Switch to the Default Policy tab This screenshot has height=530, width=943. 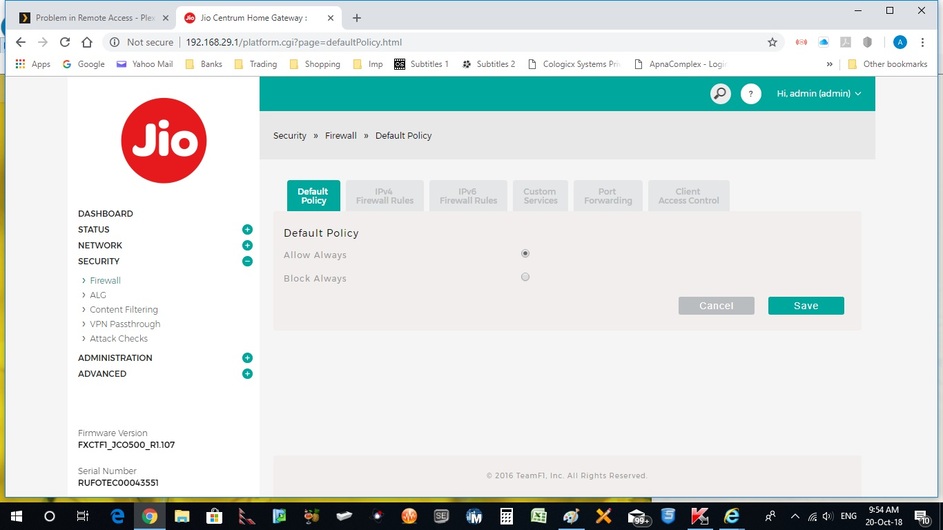click(313, 196)
